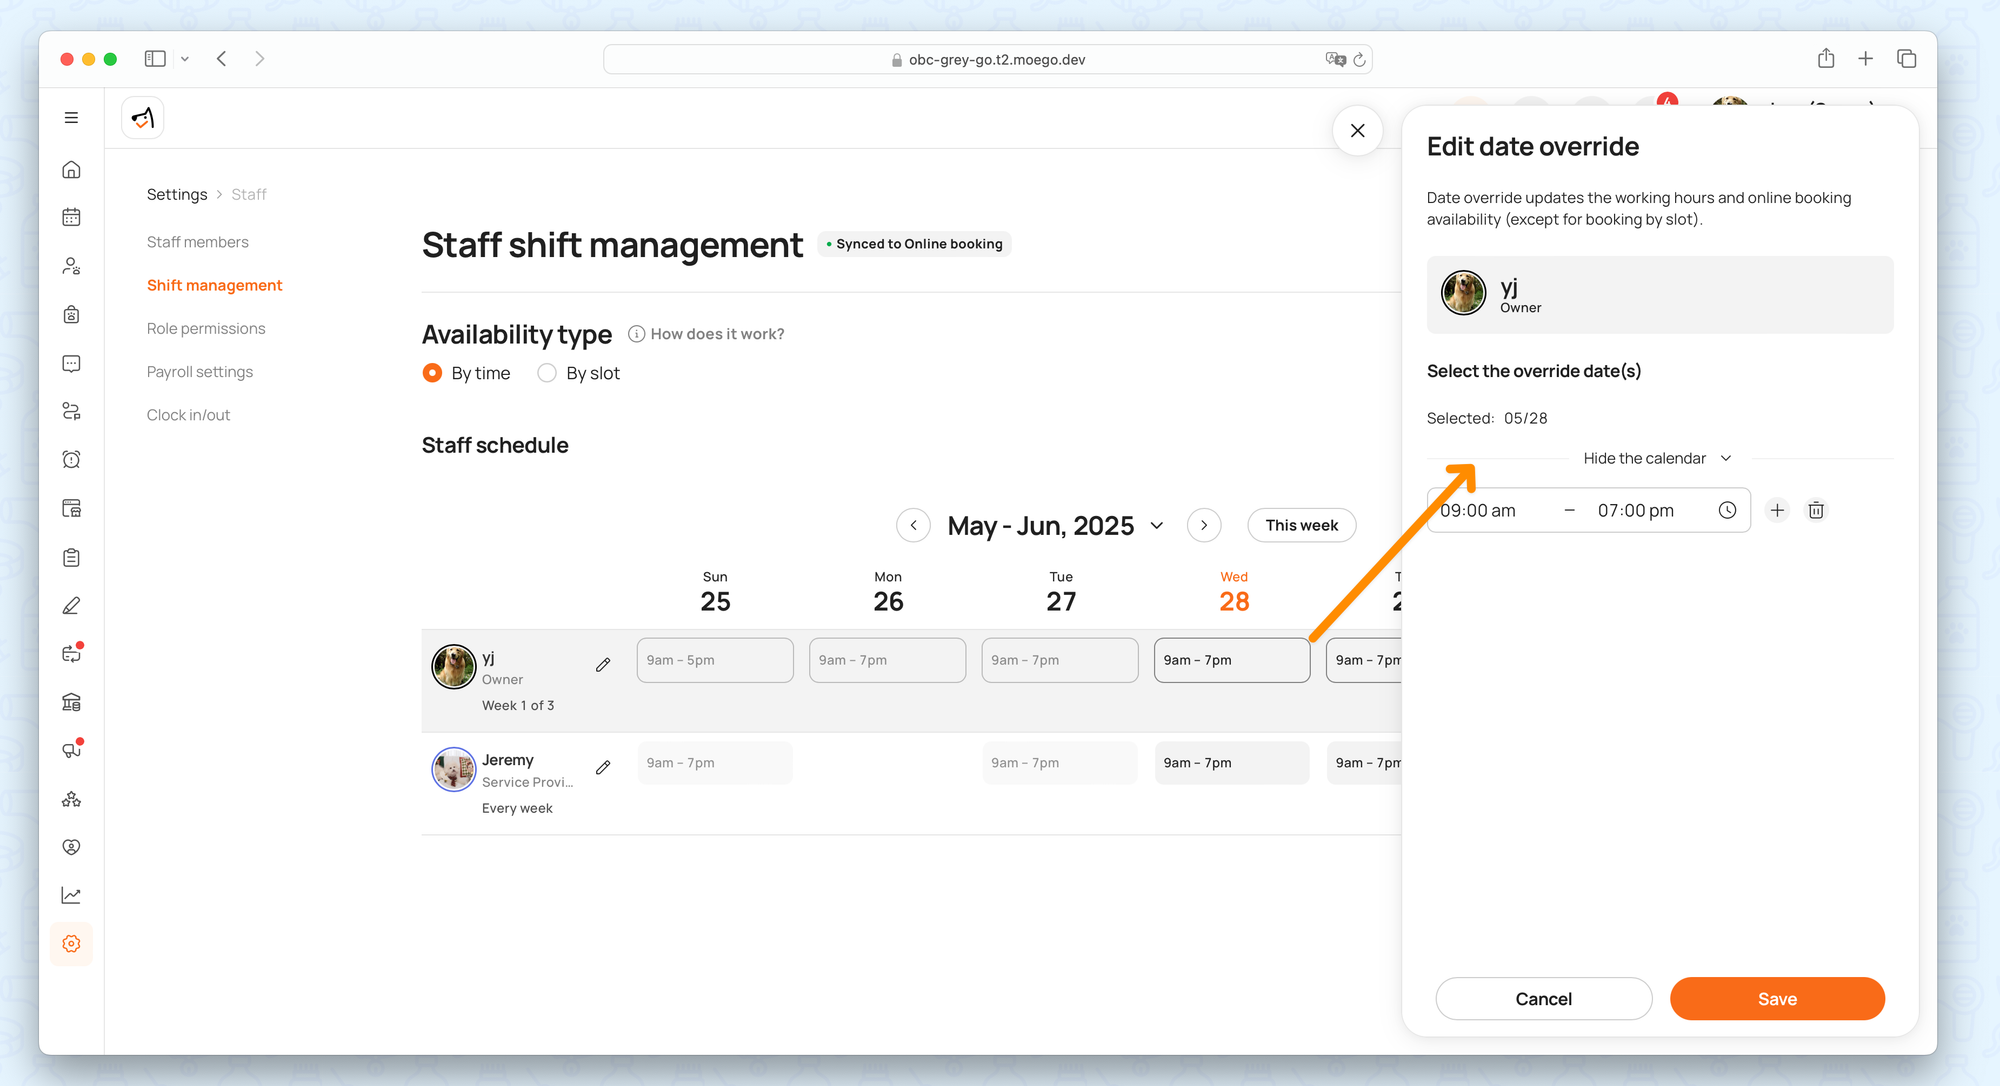Click the trash icon to delete time range

(x=1816, y=510)
